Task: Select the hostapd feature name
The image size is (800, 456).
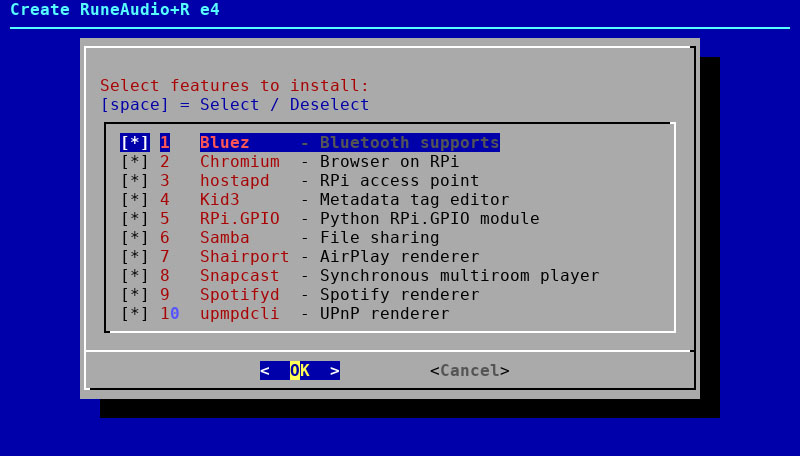Action: [x=235, y=181]
